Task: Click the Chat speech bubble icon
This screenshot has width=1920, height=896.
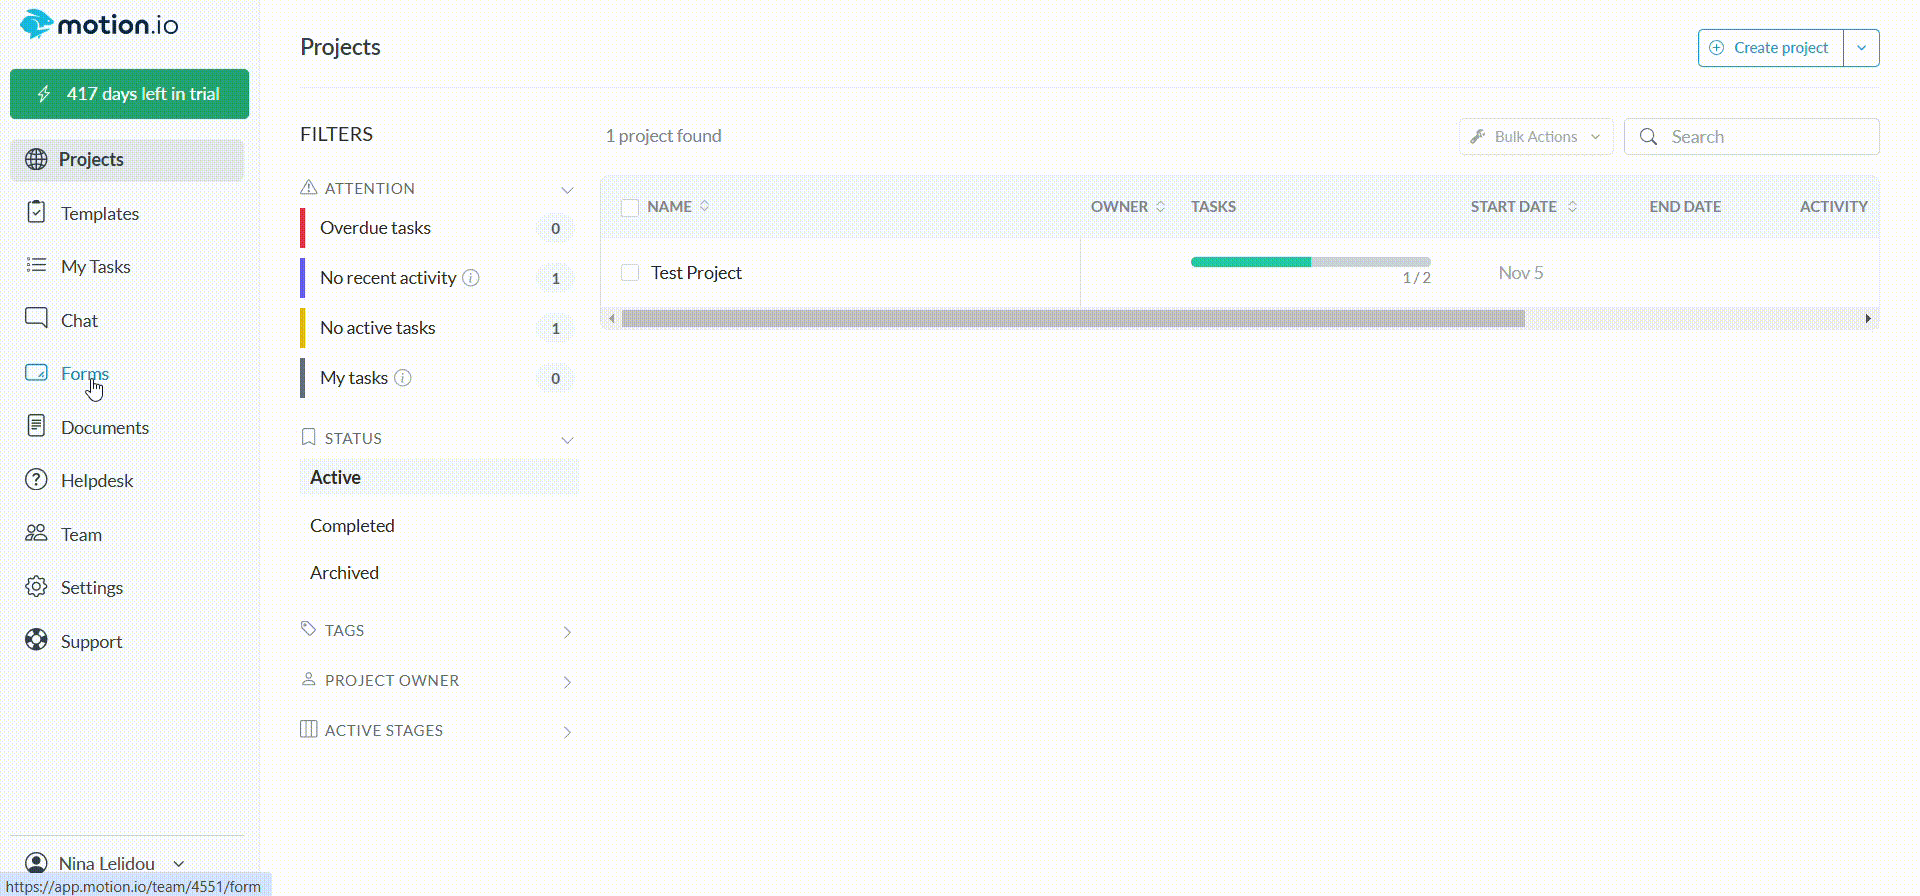Action: pos(36,319)
